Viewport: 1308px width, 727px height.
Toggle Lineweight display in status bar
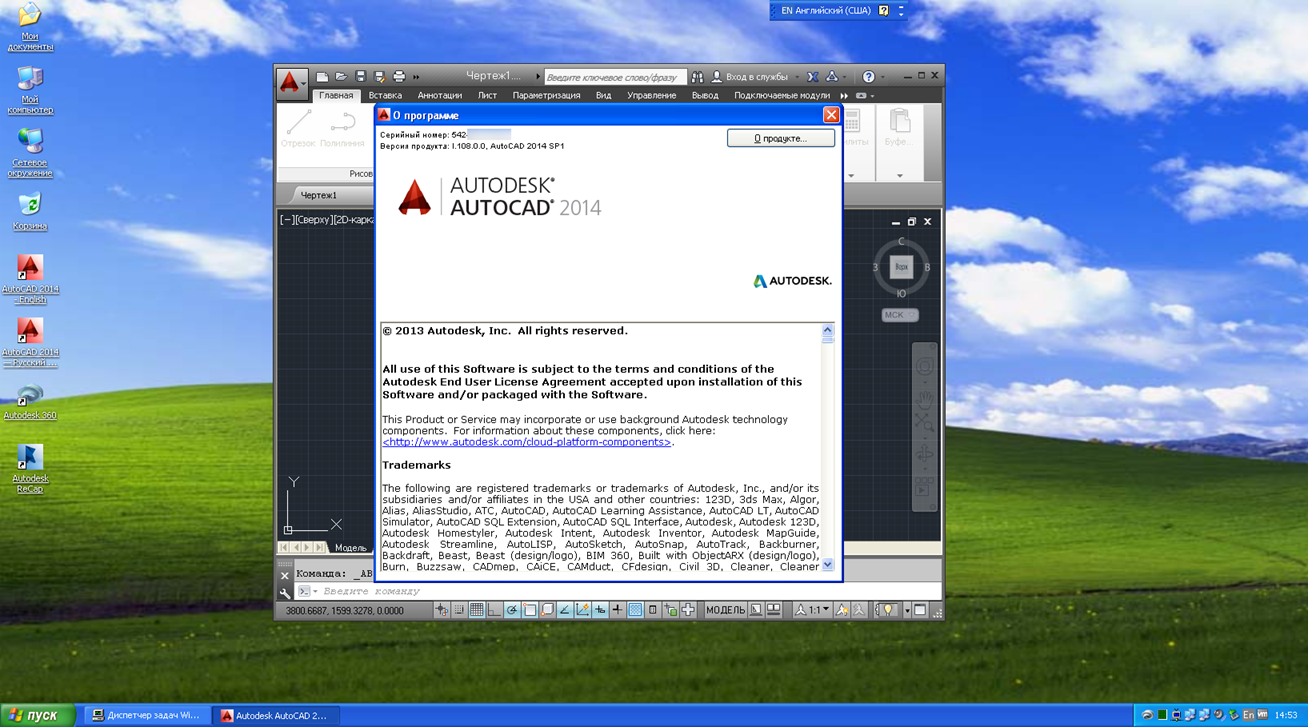click(617, 610)
